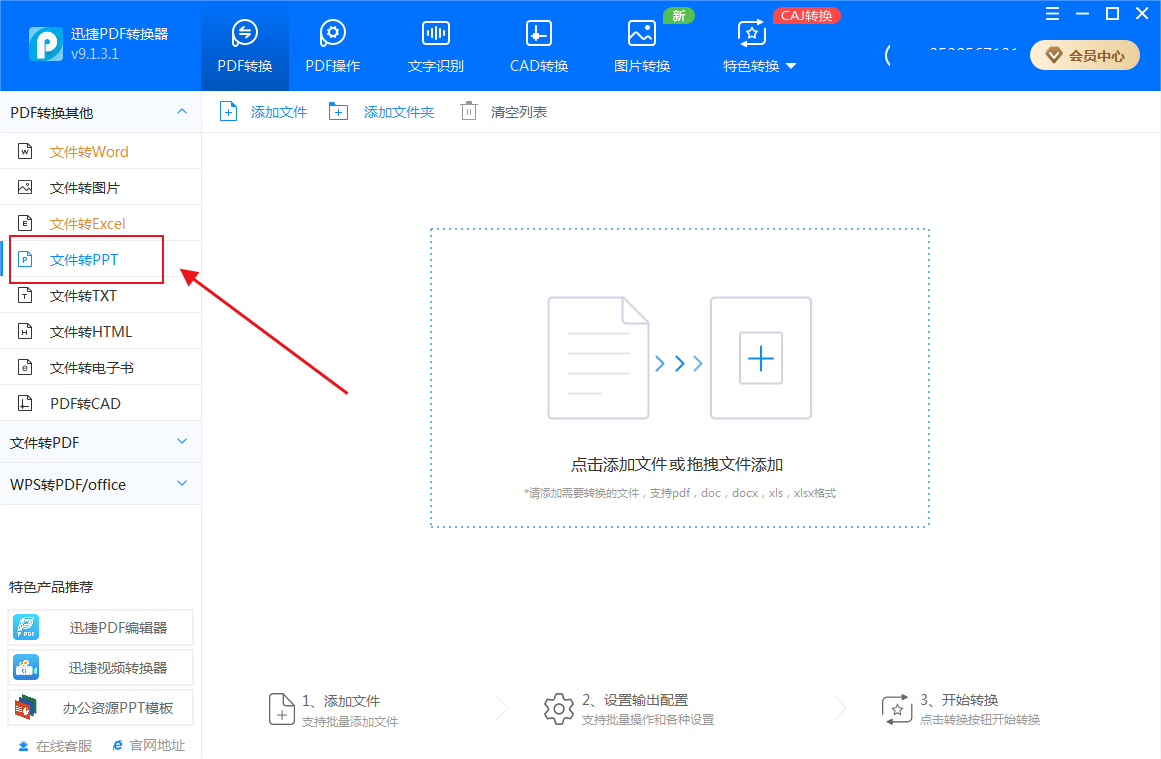
Task: Click the add-file plus icon in toolbar
Action: tap(229, 112)
